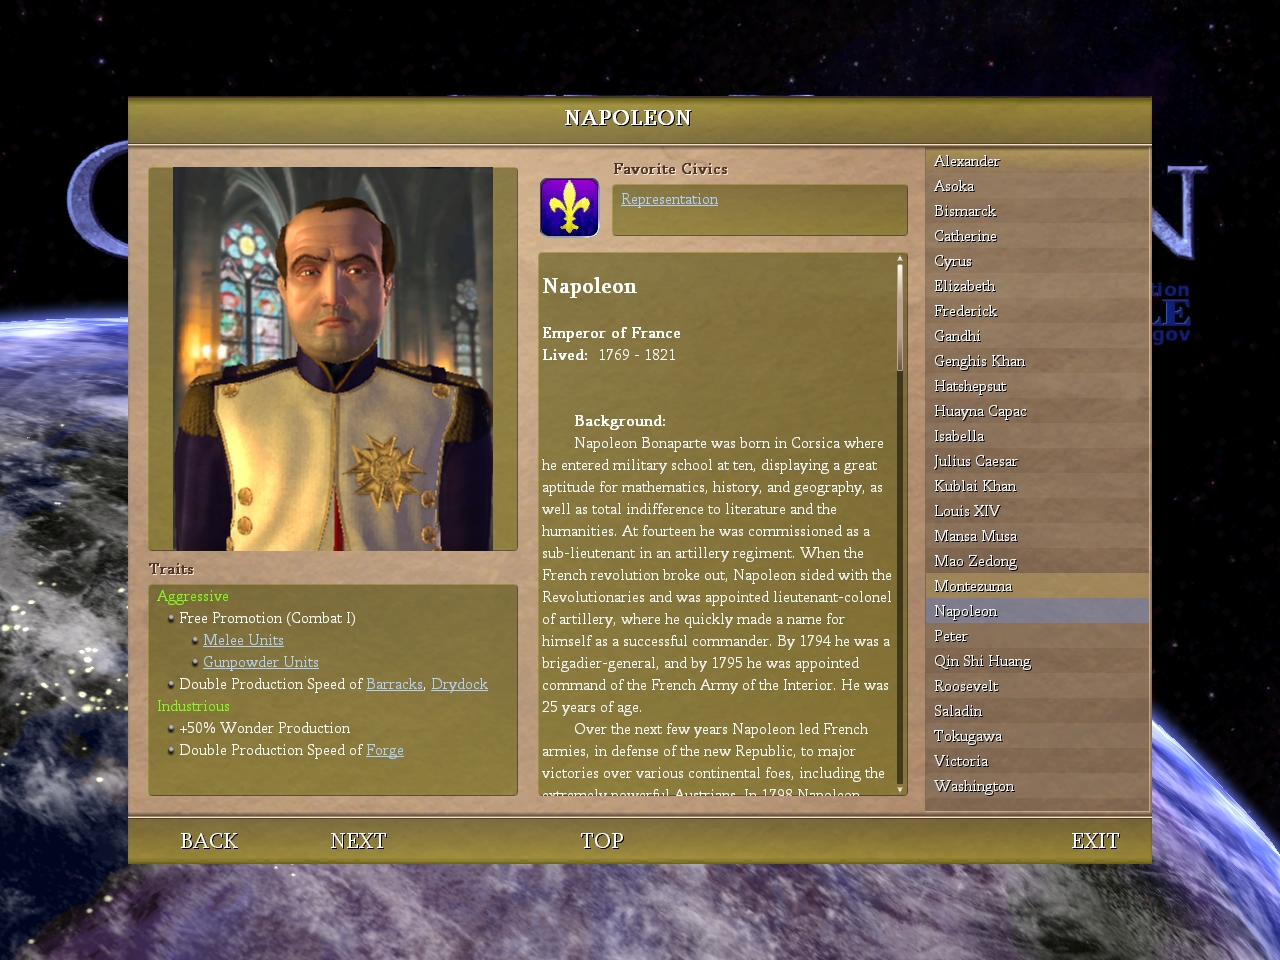Image resolution: width=1280 pixels, height=960 pixels.
Task: Click the NEXT navigation button
Action: [358, 841]
